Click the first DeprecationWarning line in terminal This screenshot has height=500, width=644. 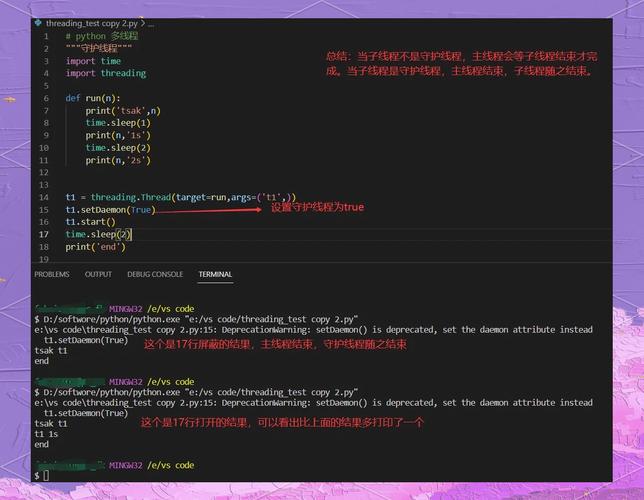click(313, 330)
